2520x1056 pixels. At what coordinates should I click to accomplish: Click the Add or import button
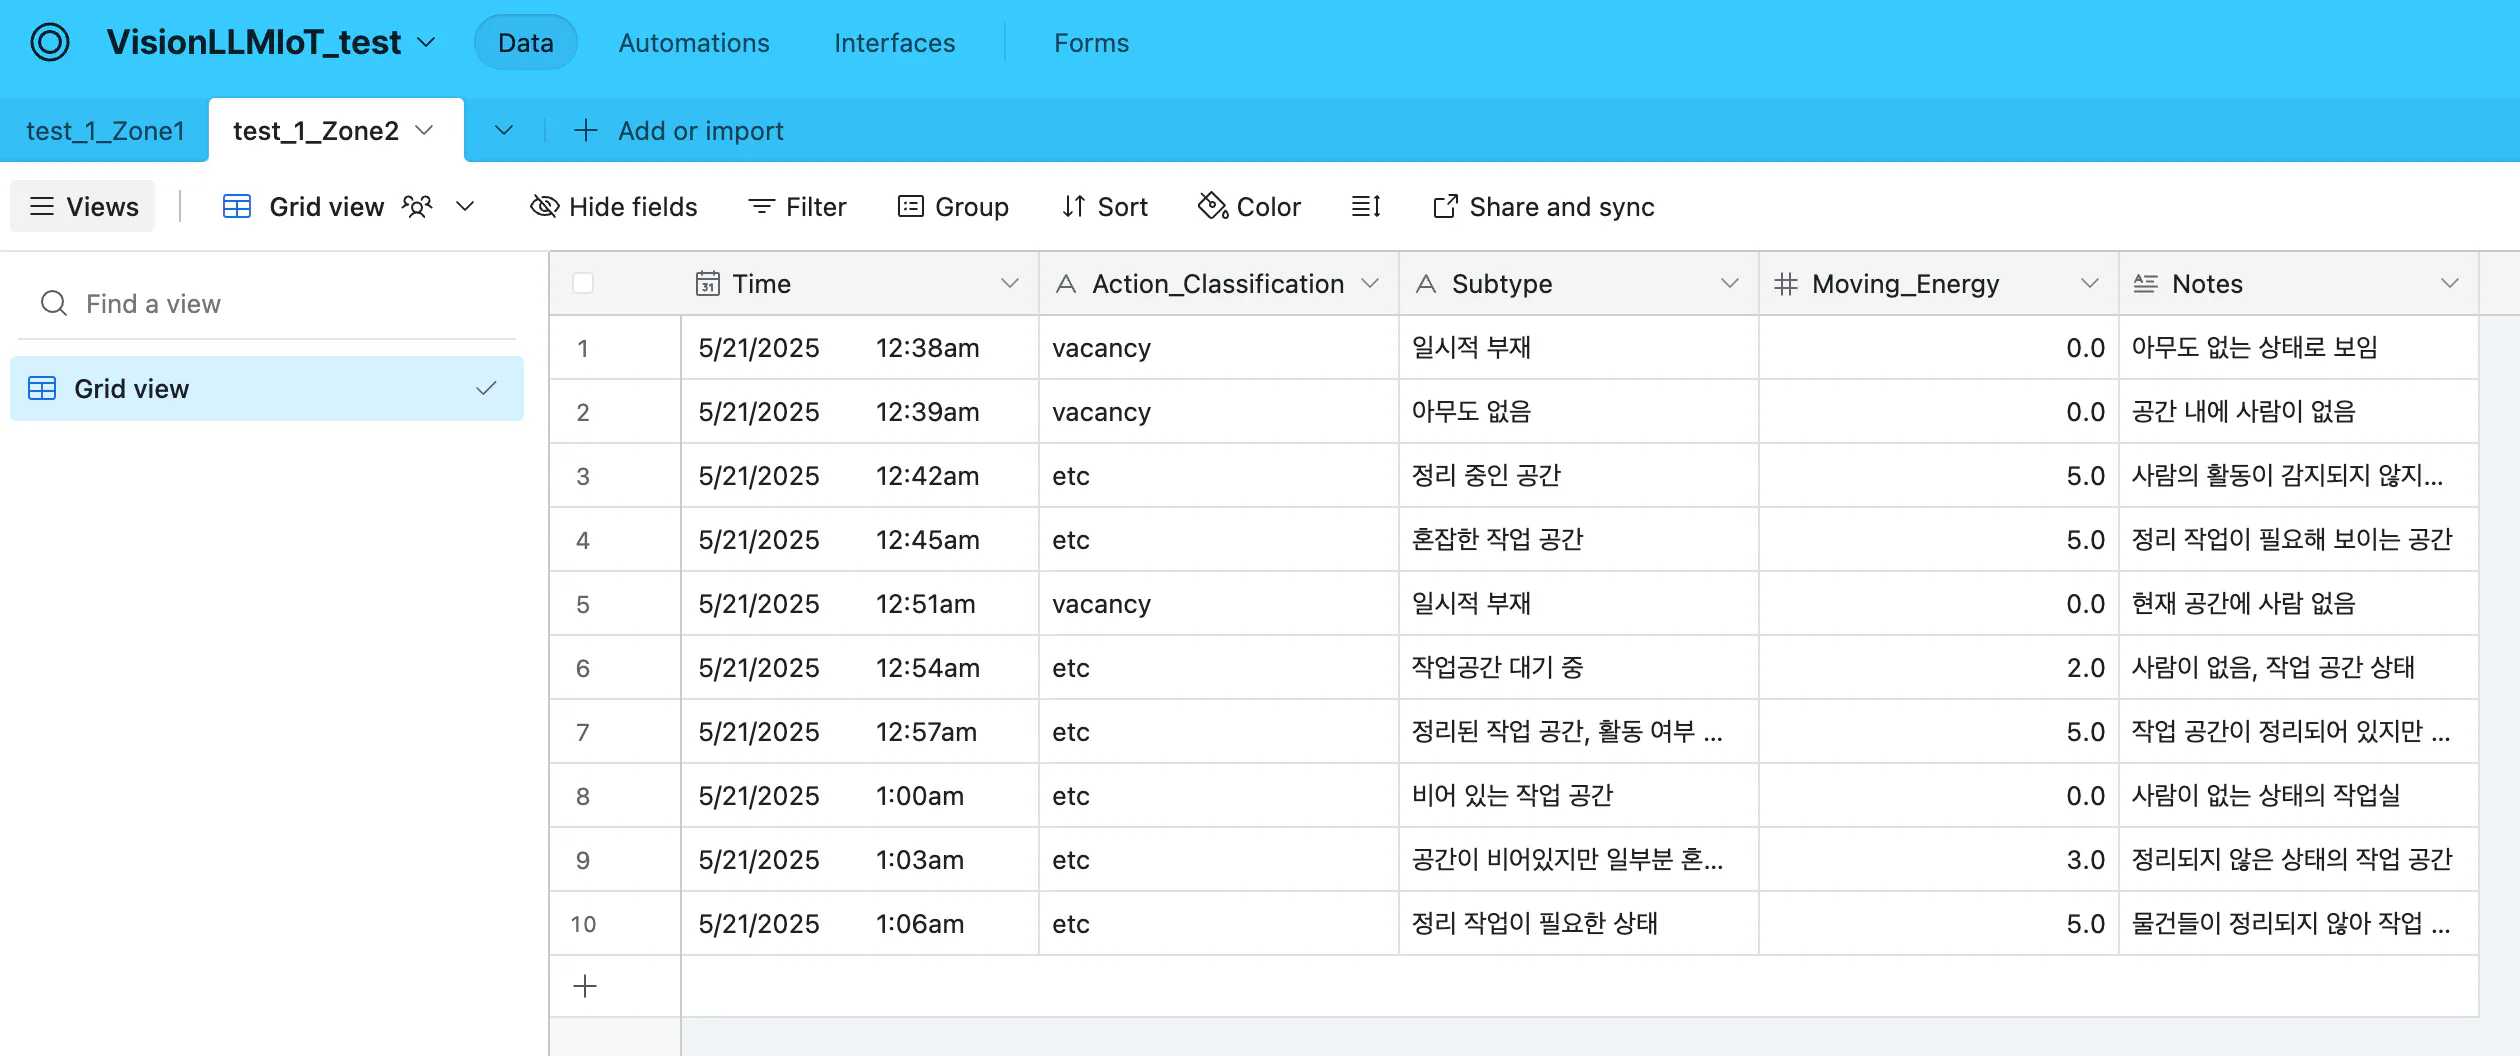[678, 130]
